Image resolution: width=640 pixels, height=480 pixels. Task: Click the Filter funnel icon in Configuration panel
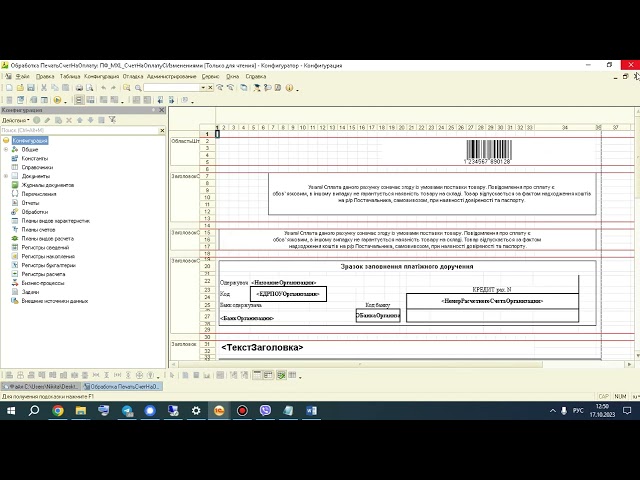click(112, 120)
